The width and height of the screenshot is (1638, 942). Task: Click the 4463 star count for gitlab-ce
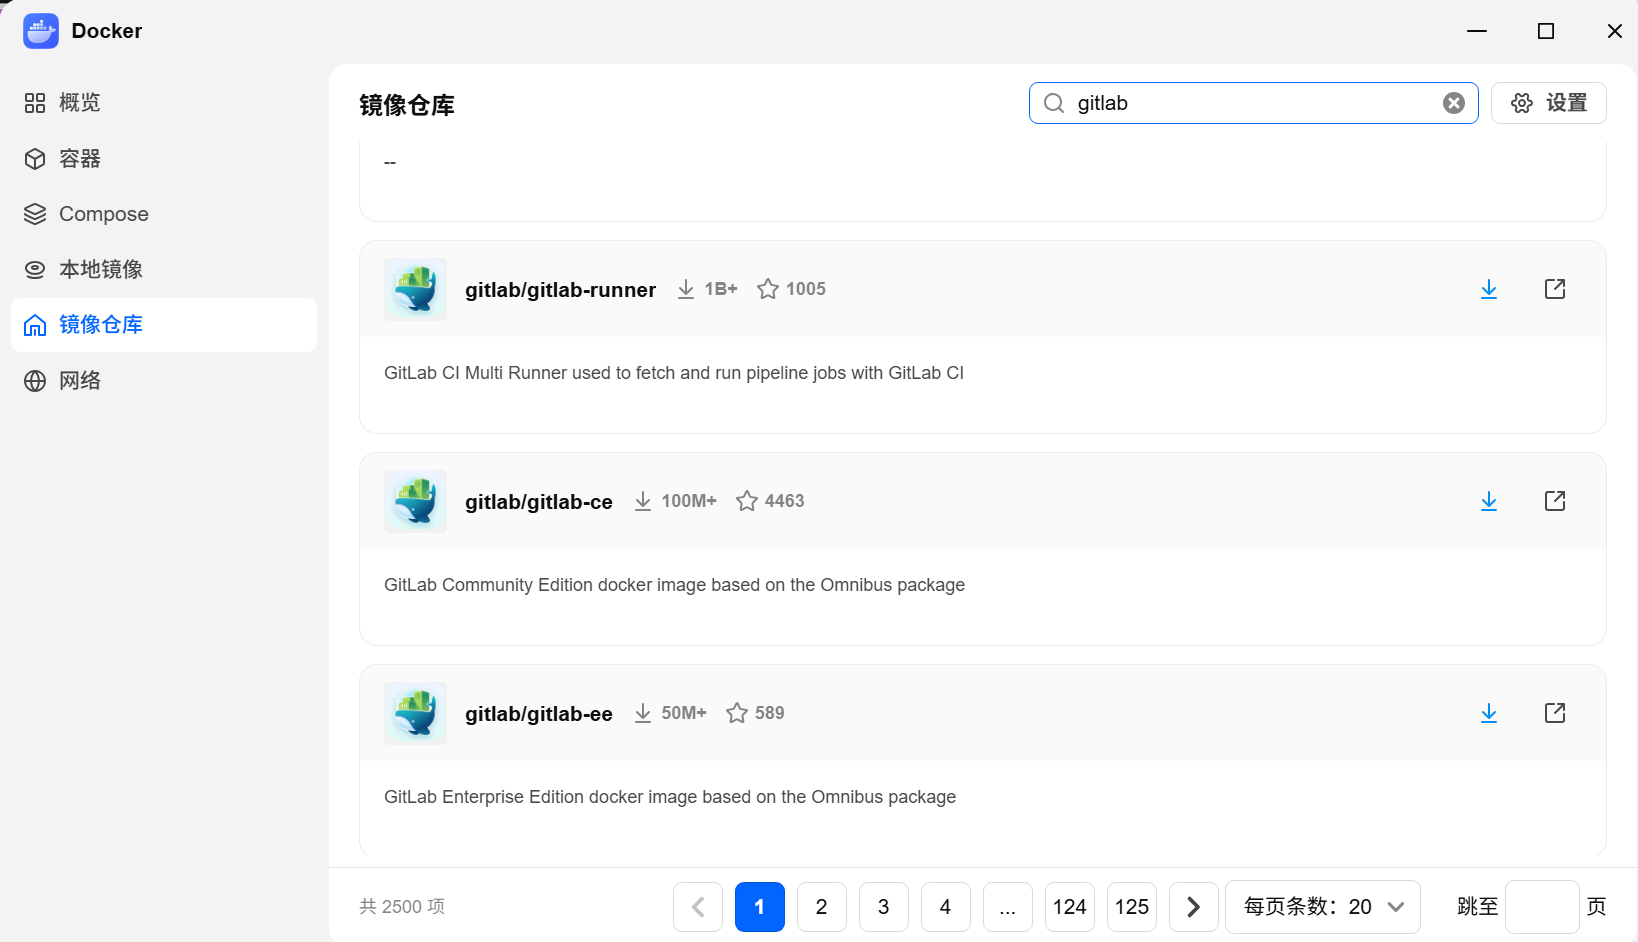click(x=770, y=501)
